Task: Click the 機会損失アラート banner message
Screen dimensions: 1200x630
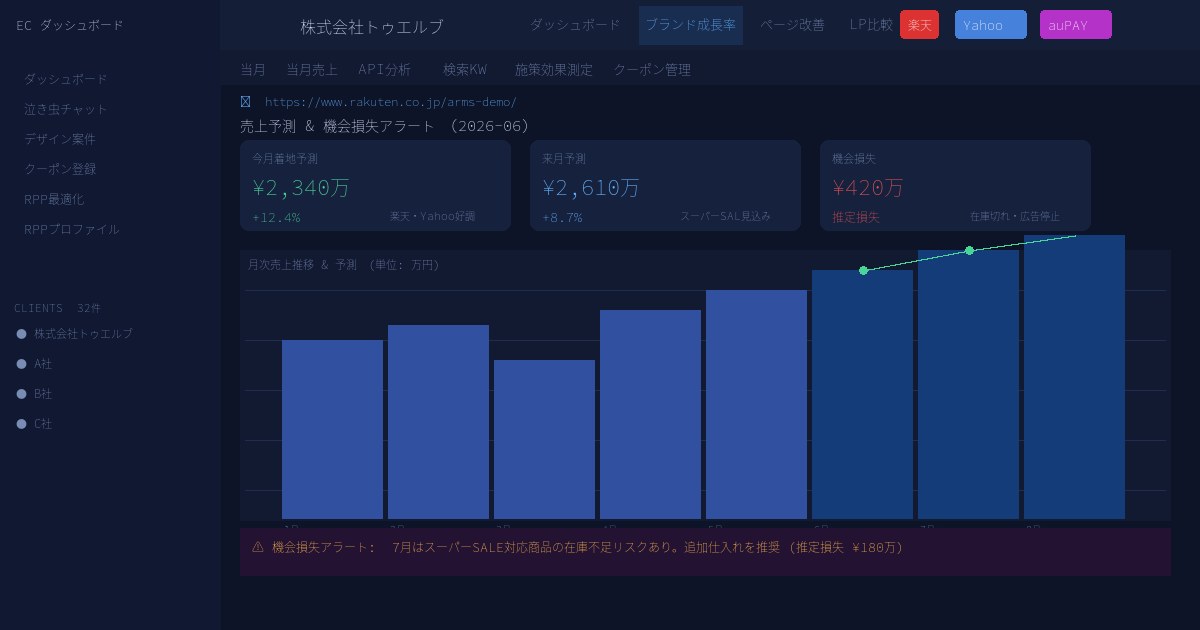Action: pyautogui.click(x=705, y=552)
